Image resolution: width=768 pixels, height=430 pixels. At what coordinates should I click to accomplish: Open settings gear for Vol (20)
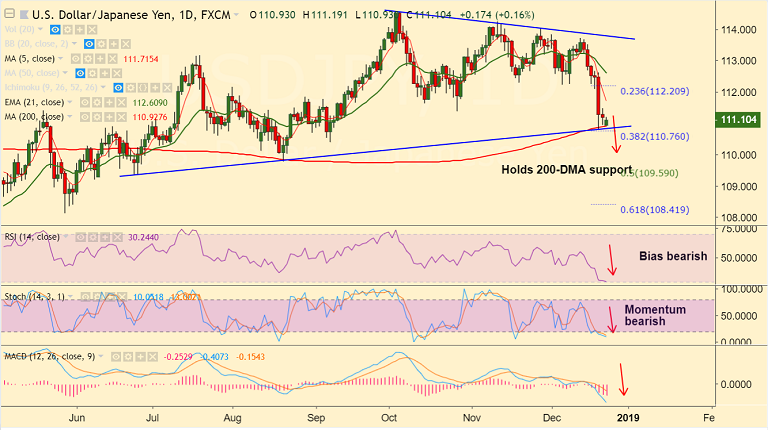point(68,29)
